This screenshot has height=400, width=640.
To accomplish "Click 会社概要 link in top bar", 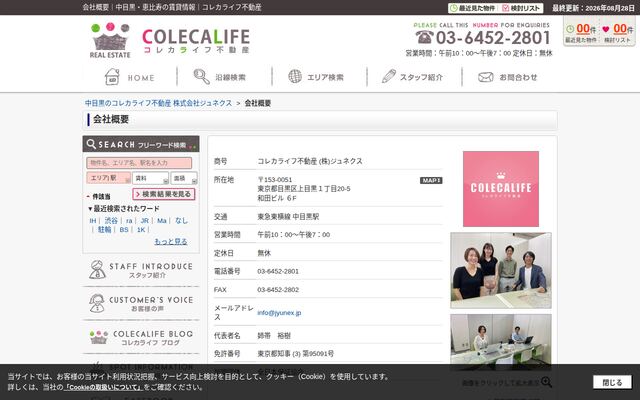I will [96, 7].
